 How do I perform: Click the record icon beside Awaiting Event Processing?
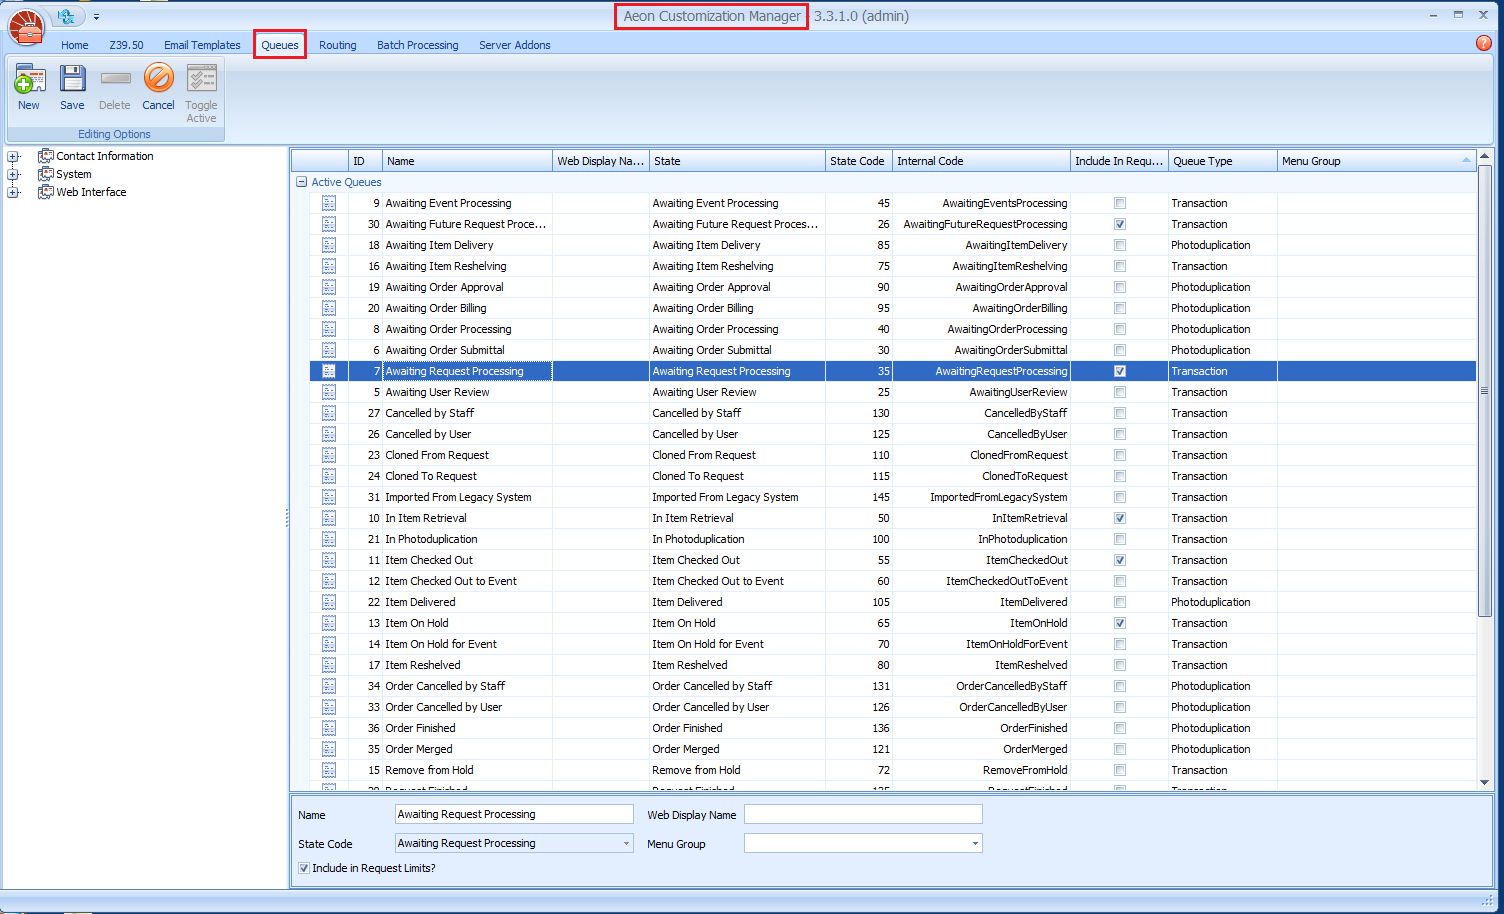tap(329, 203)
